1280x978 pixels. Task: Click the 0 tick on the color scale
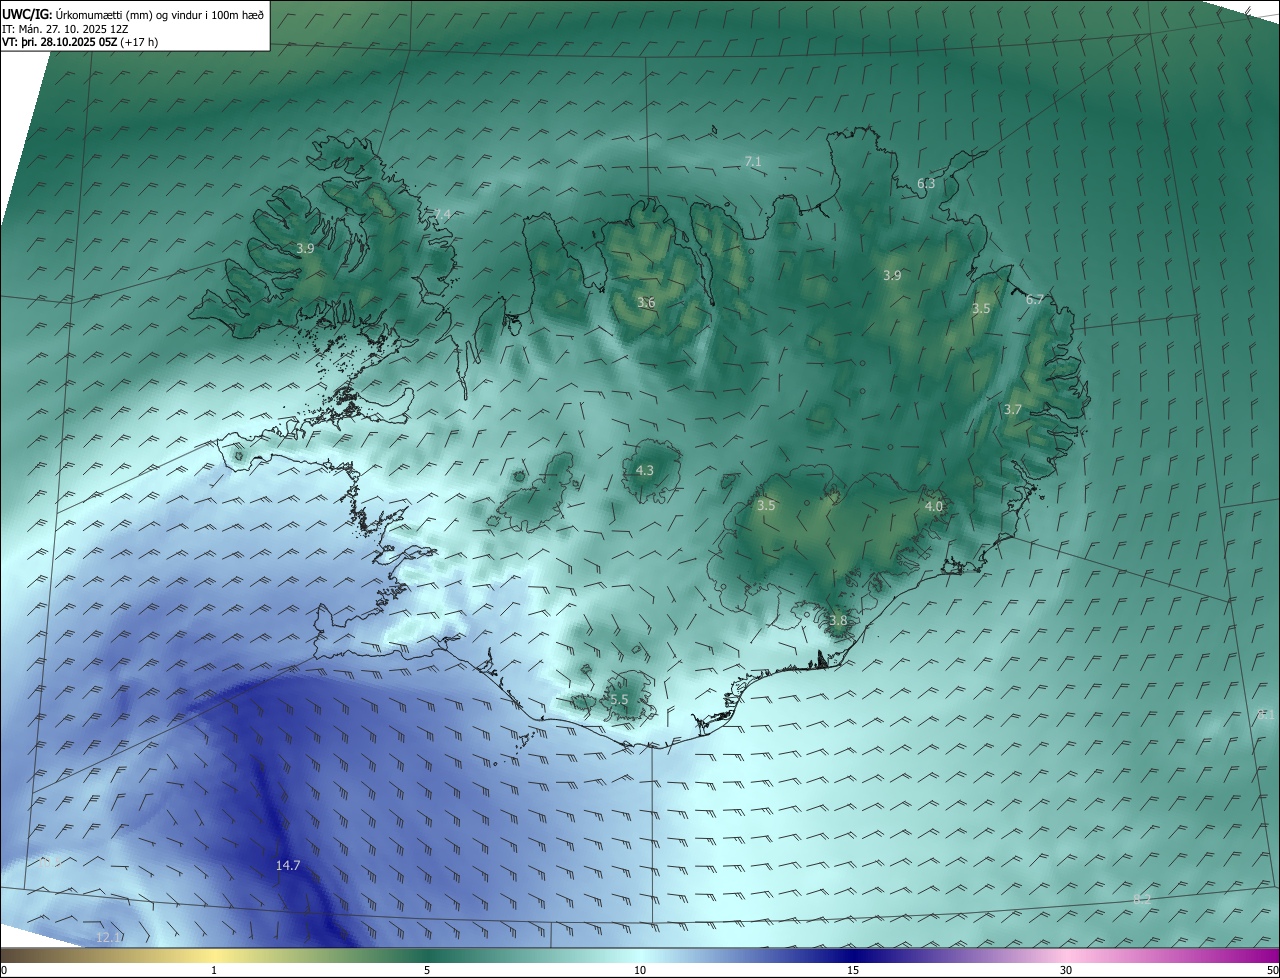tap(4, 970)
